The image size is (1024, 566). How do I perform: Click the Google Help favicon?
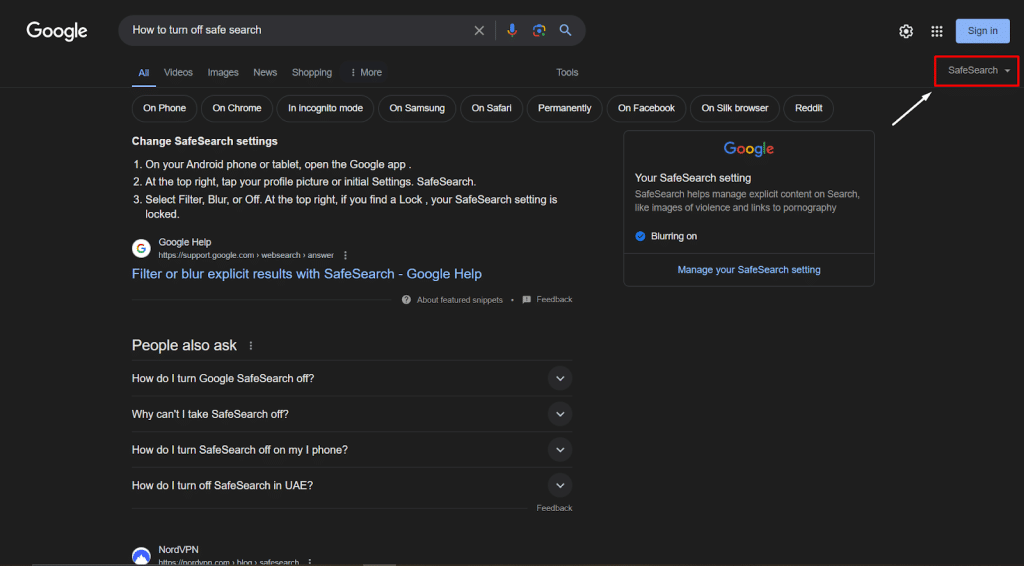pyautogui.click(x=141, y=248)
